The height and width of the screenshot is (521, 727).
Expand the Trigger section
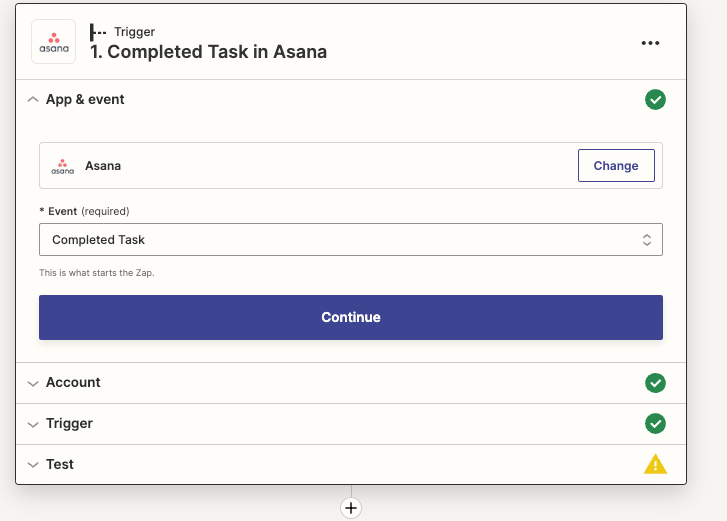[x=32, y=424]
